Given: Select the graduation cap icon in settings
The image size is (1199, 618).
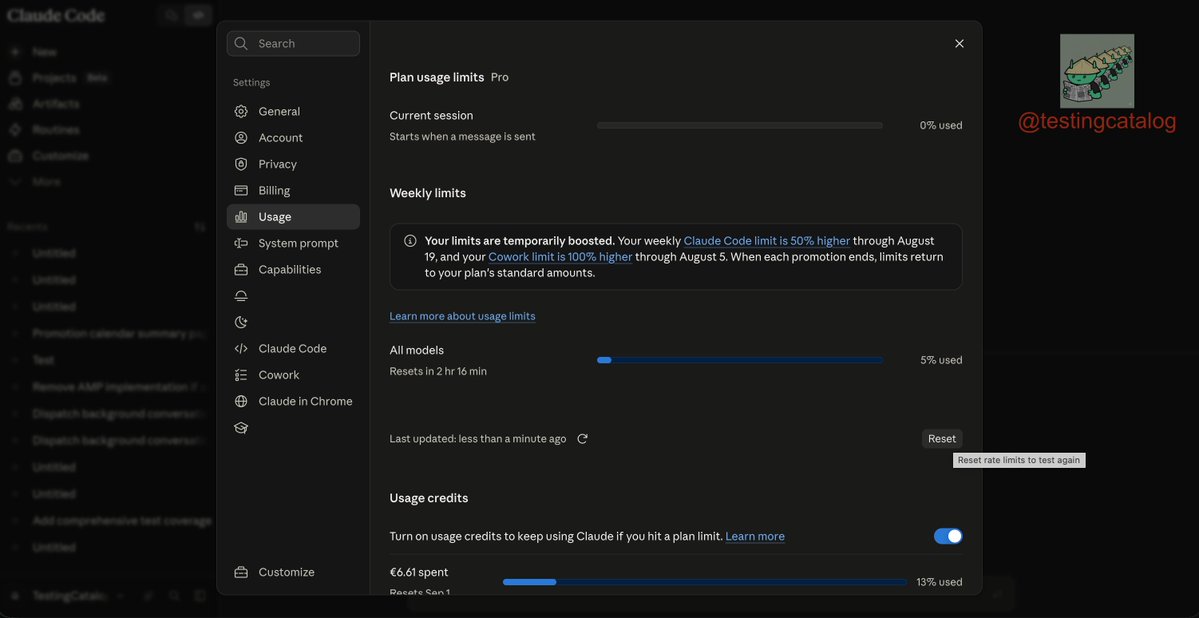Looking at the screenshot, I should pyautogui.click(x=241, y=428).
